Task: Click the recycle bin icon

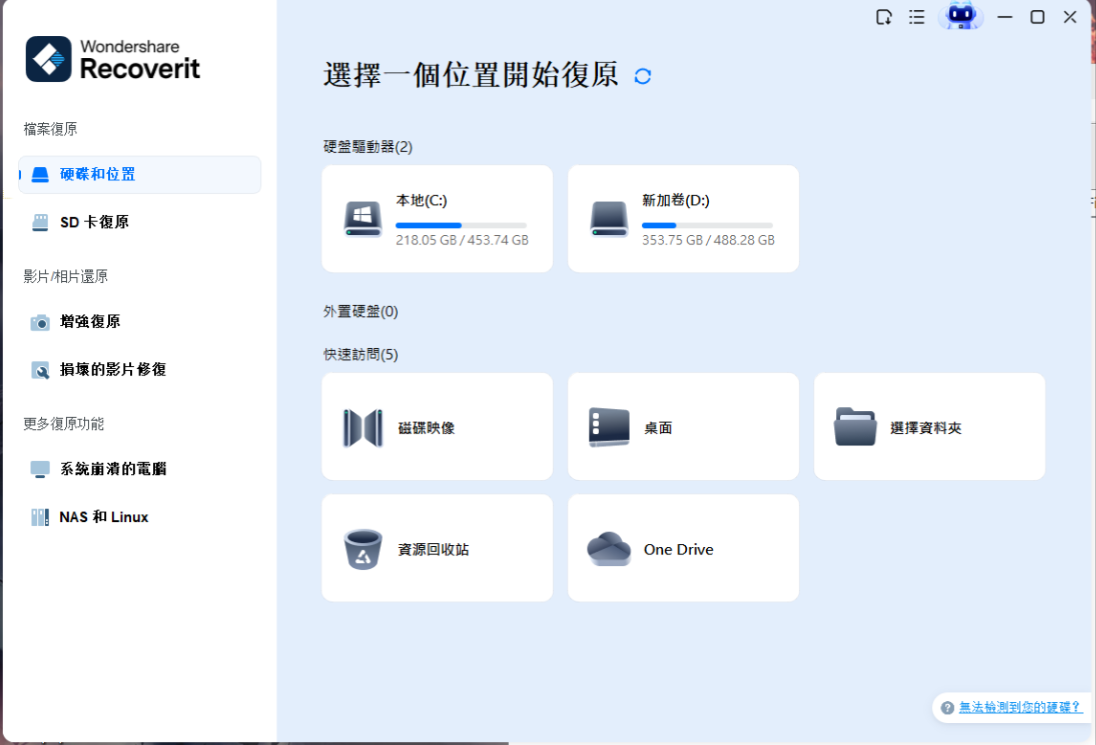Action: 363,549
